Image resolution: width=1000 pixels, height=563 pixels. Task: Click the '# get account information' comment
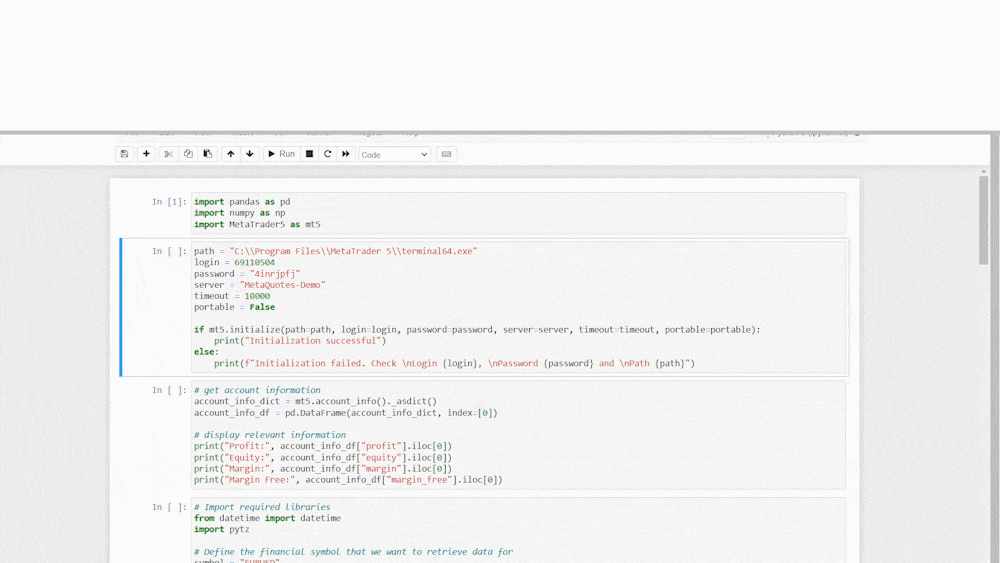click(x=258, y=390)
